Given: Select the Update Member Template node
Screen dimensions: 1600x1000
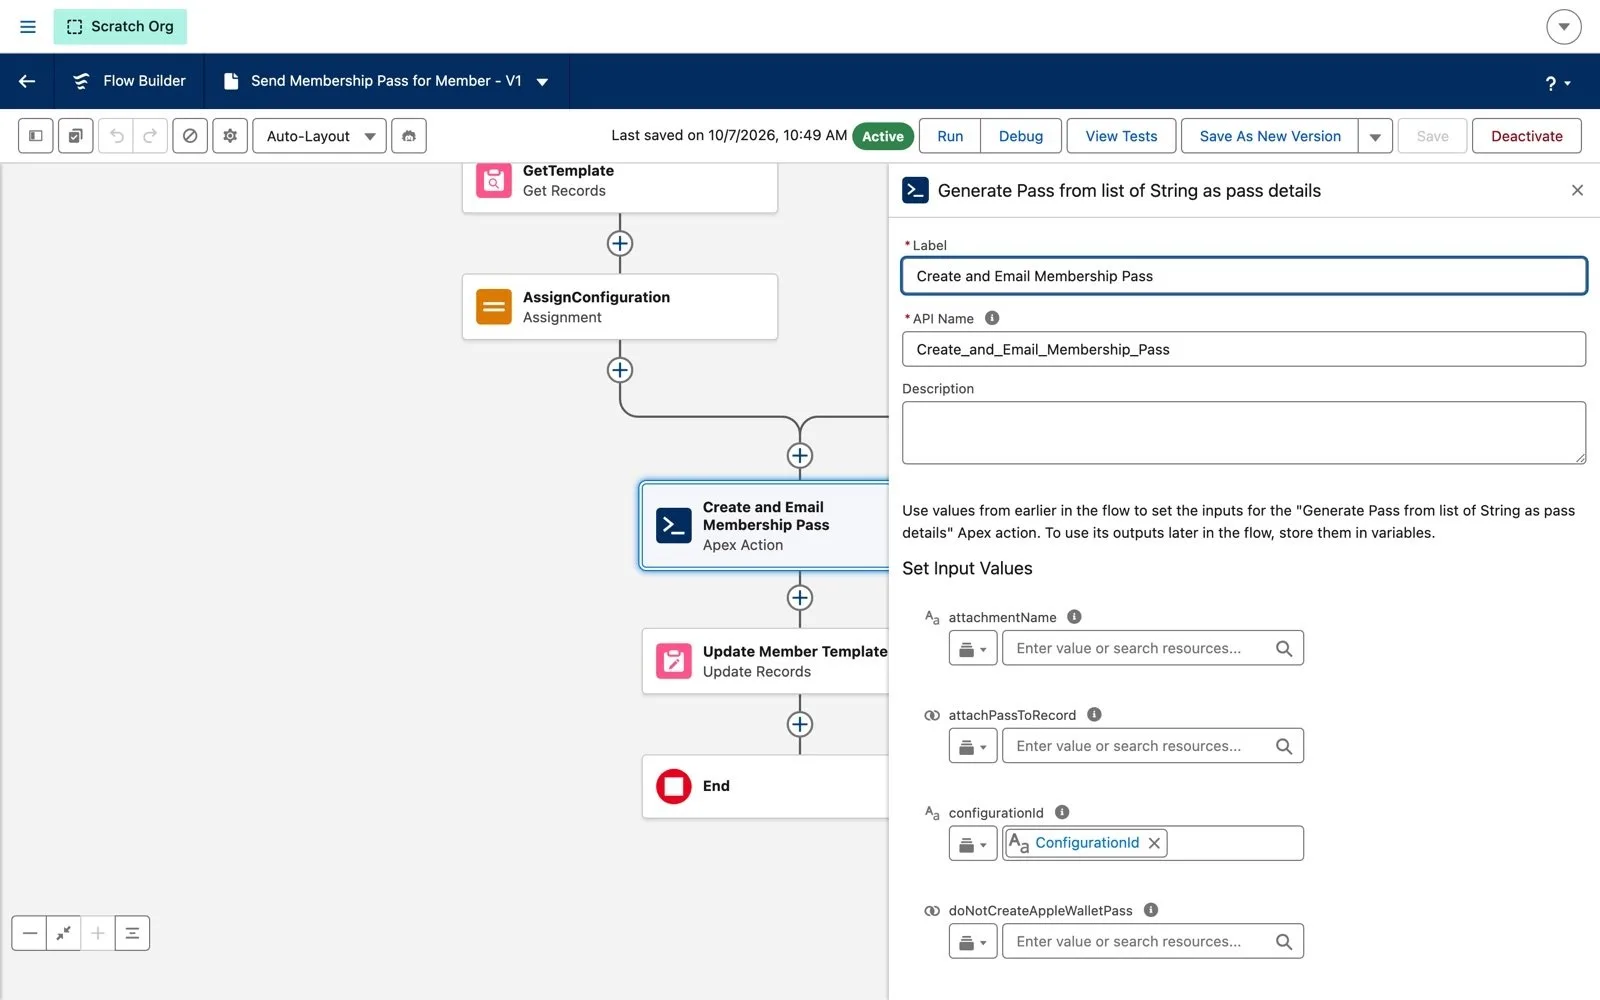Looking at the screenshot, I should (766, 661).
